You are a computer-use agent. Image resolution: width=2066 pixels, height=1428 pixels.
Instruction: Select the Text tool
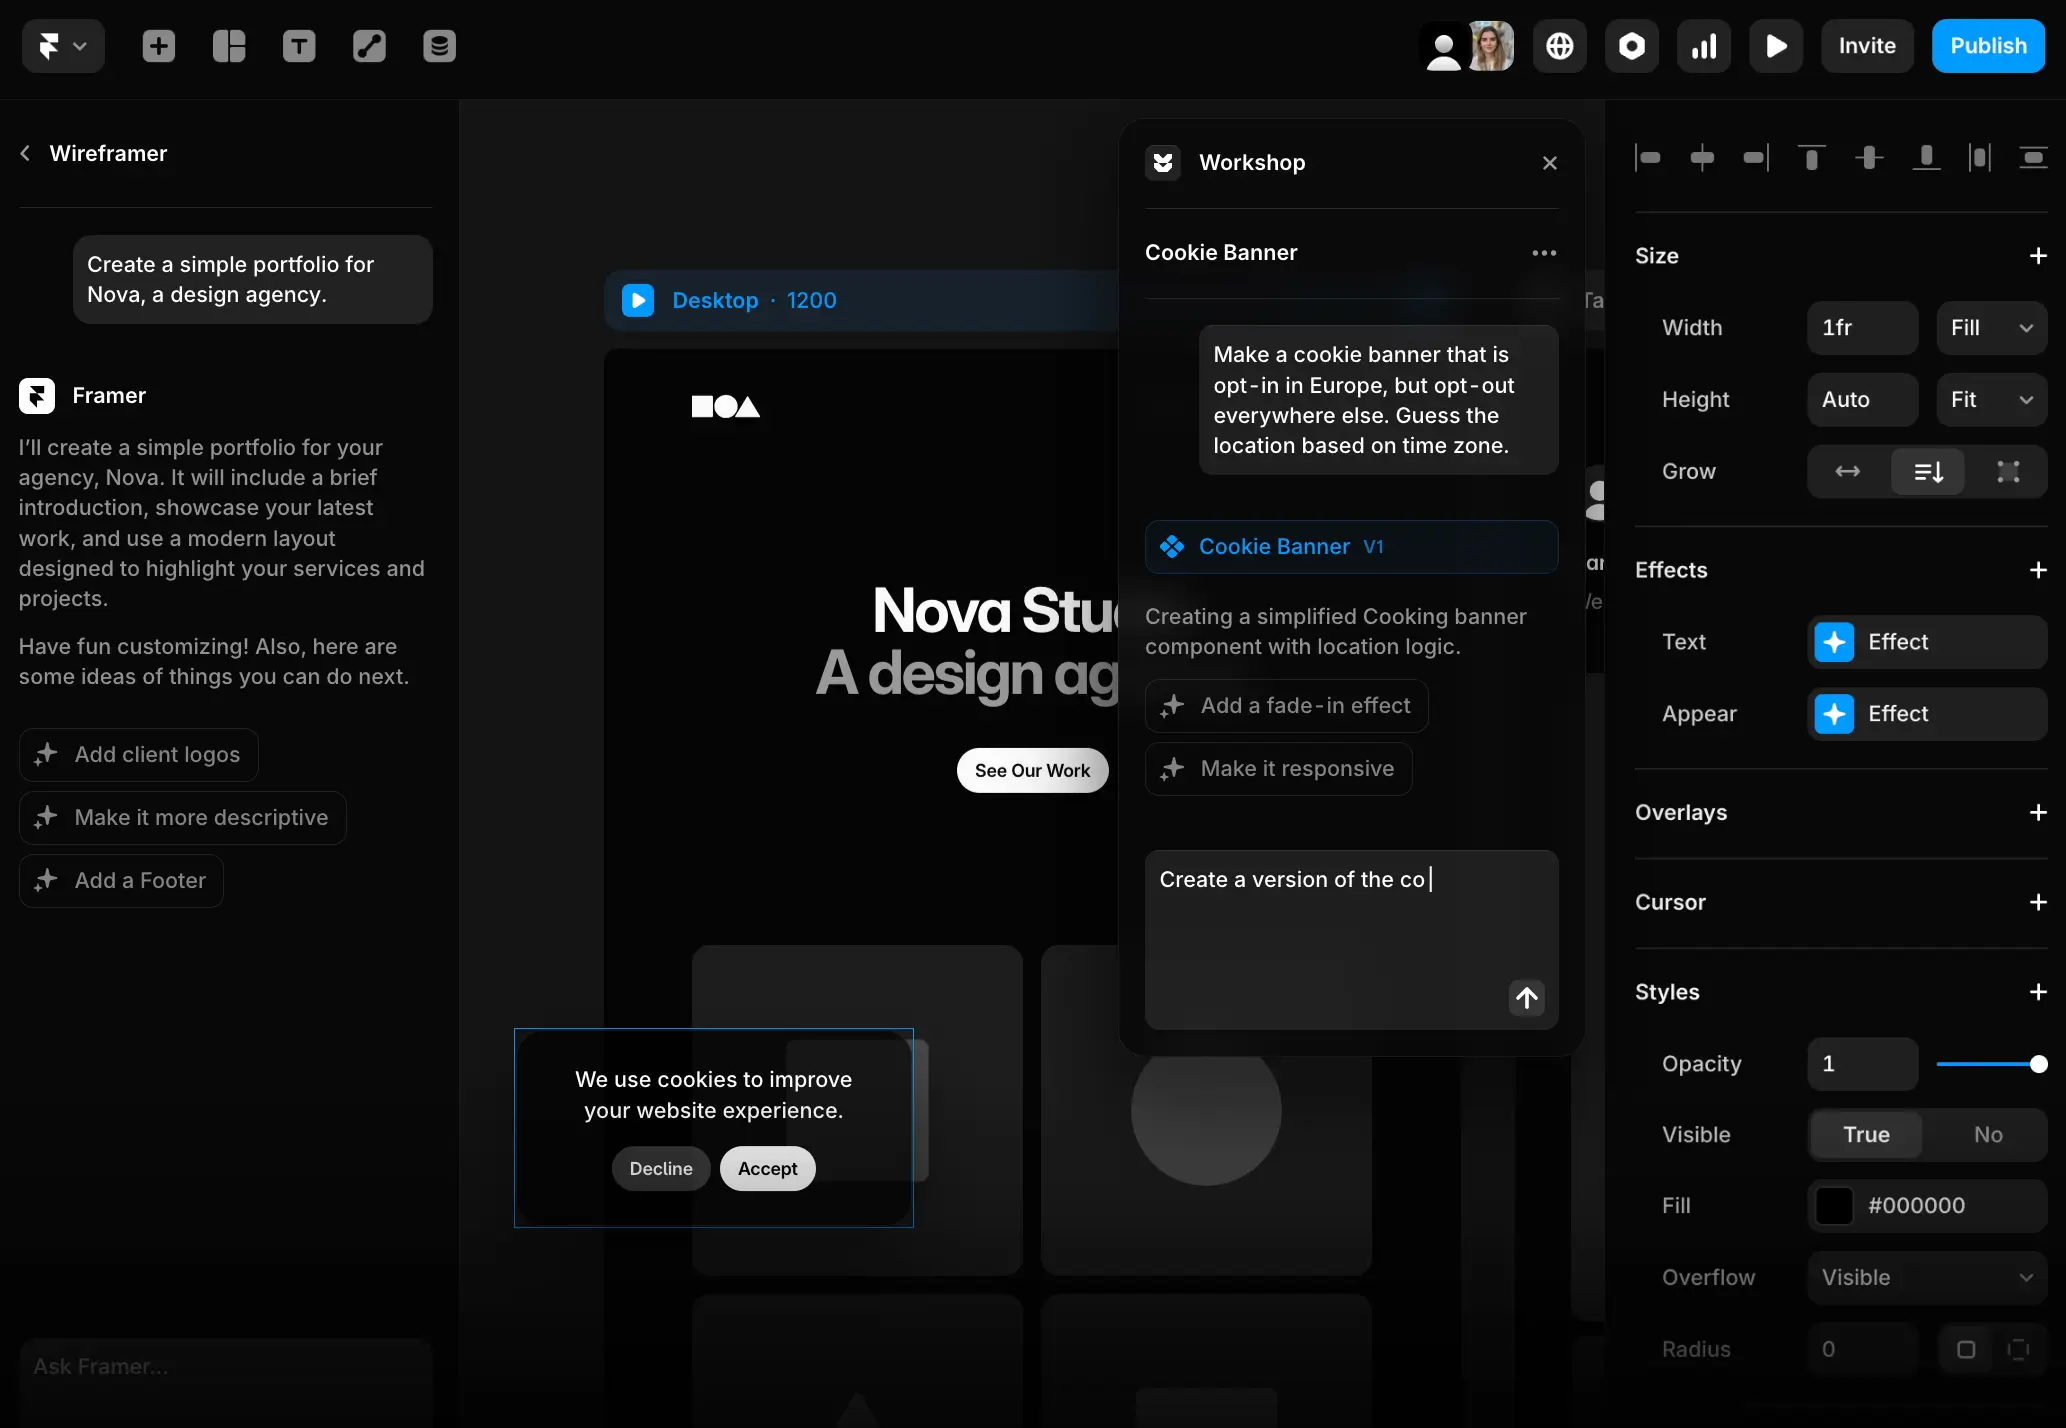pyautogui.click(x=299, y=45)
